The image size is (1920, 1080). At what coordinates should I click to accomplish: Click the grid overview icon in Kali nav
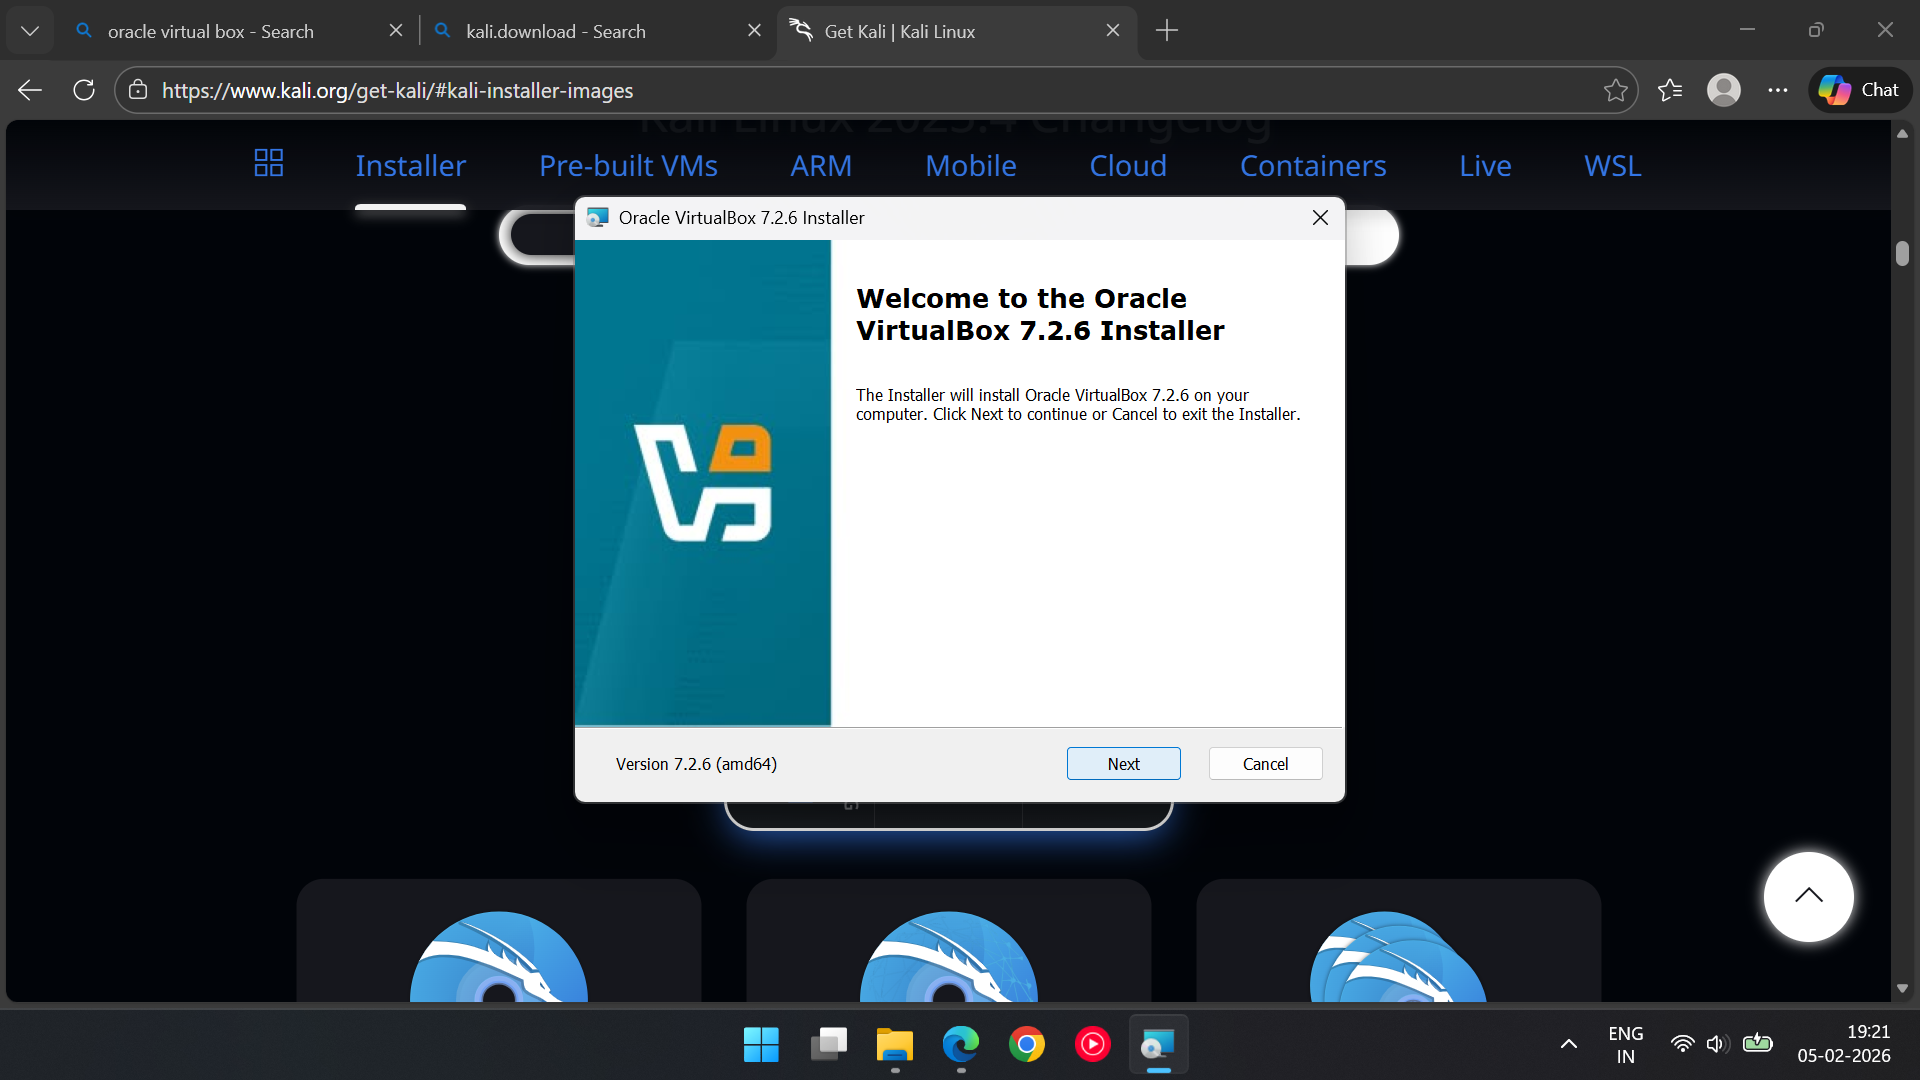268,164
